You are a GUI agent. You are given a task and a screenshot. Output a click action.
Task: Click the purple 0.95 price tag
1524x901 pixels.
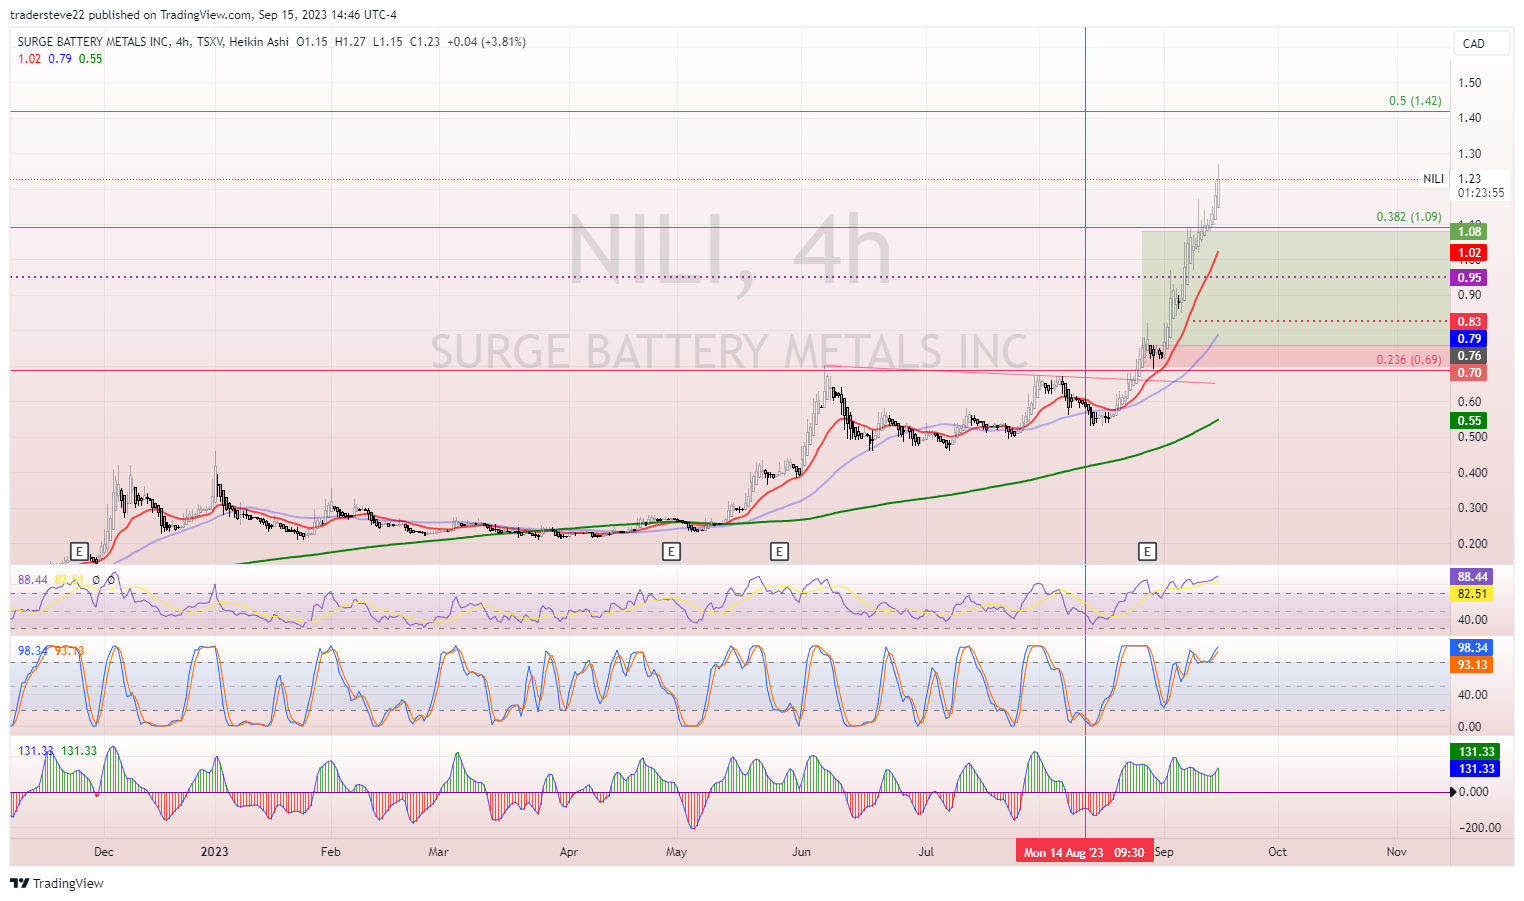(1469, 278)
